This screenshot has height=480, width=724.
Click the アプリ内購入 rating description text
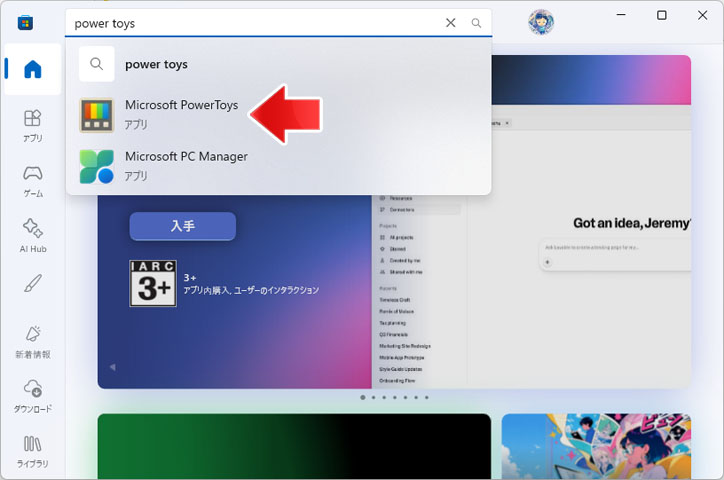[251, 290]
